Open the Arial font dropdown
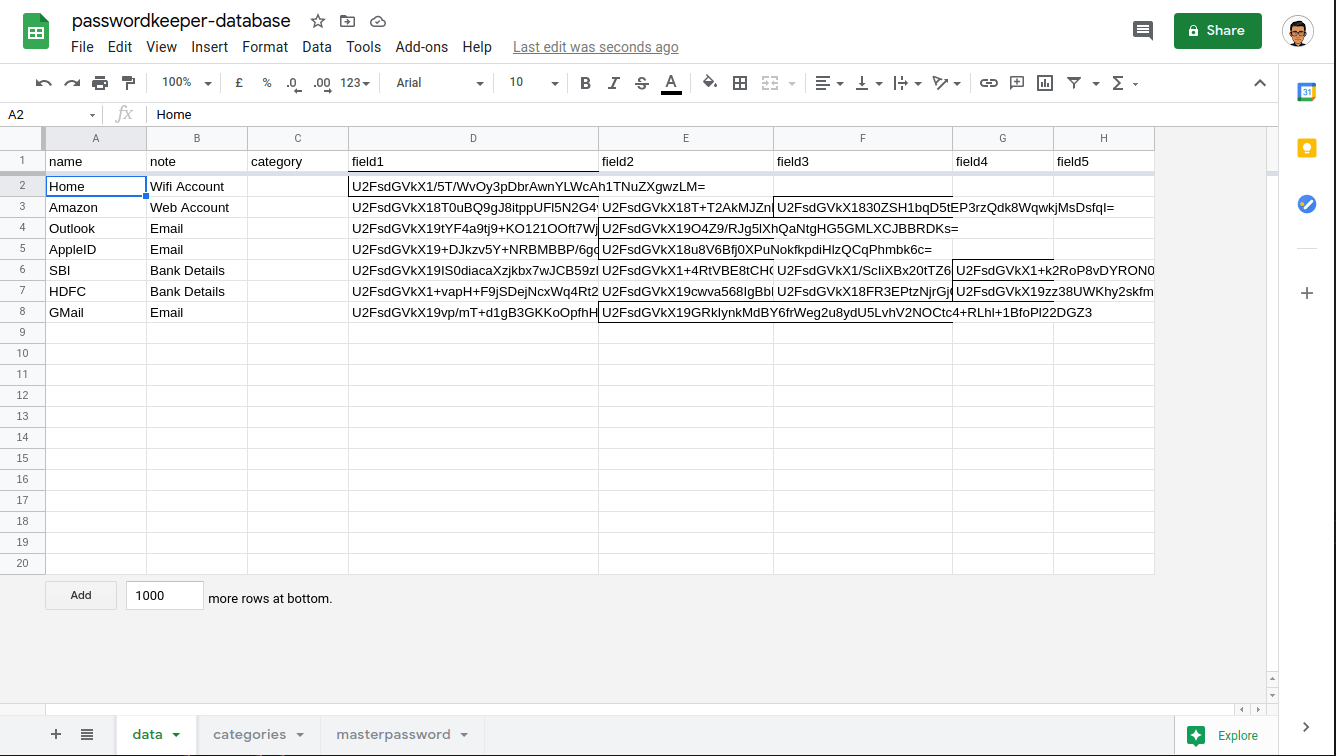This screenshot has width=1336, height=756. coord(439,83)
